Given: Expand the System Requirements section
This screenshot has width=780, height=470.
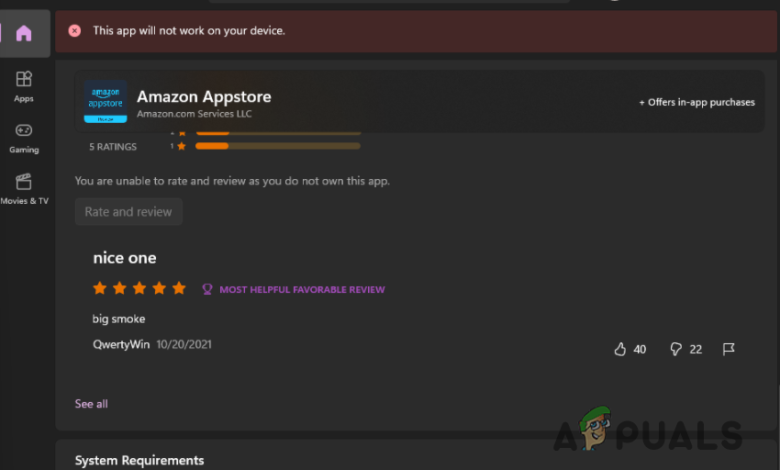Looking at the screenshot, I should (139, 460).
